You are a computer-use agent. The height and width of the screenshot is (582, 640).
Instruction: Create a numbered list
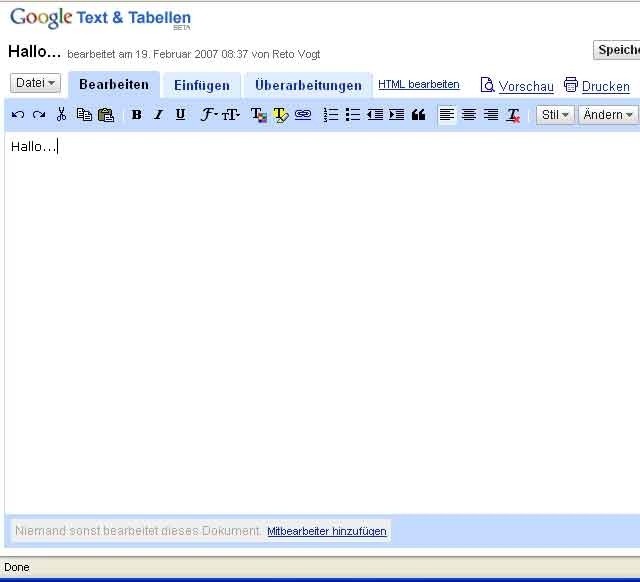click(x=331, y=115)
